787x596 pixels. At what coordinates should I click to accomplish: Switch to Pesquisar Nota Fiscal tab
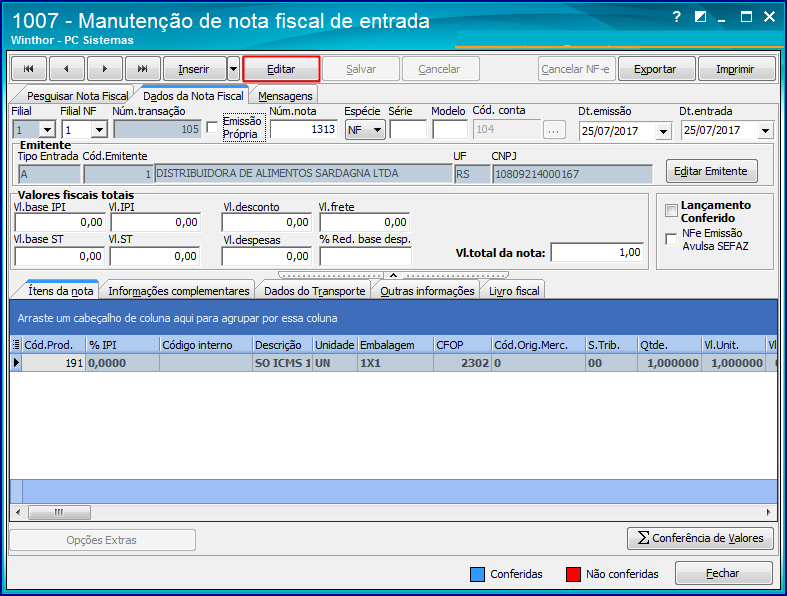pyautogui.click(x=77, y=96)
